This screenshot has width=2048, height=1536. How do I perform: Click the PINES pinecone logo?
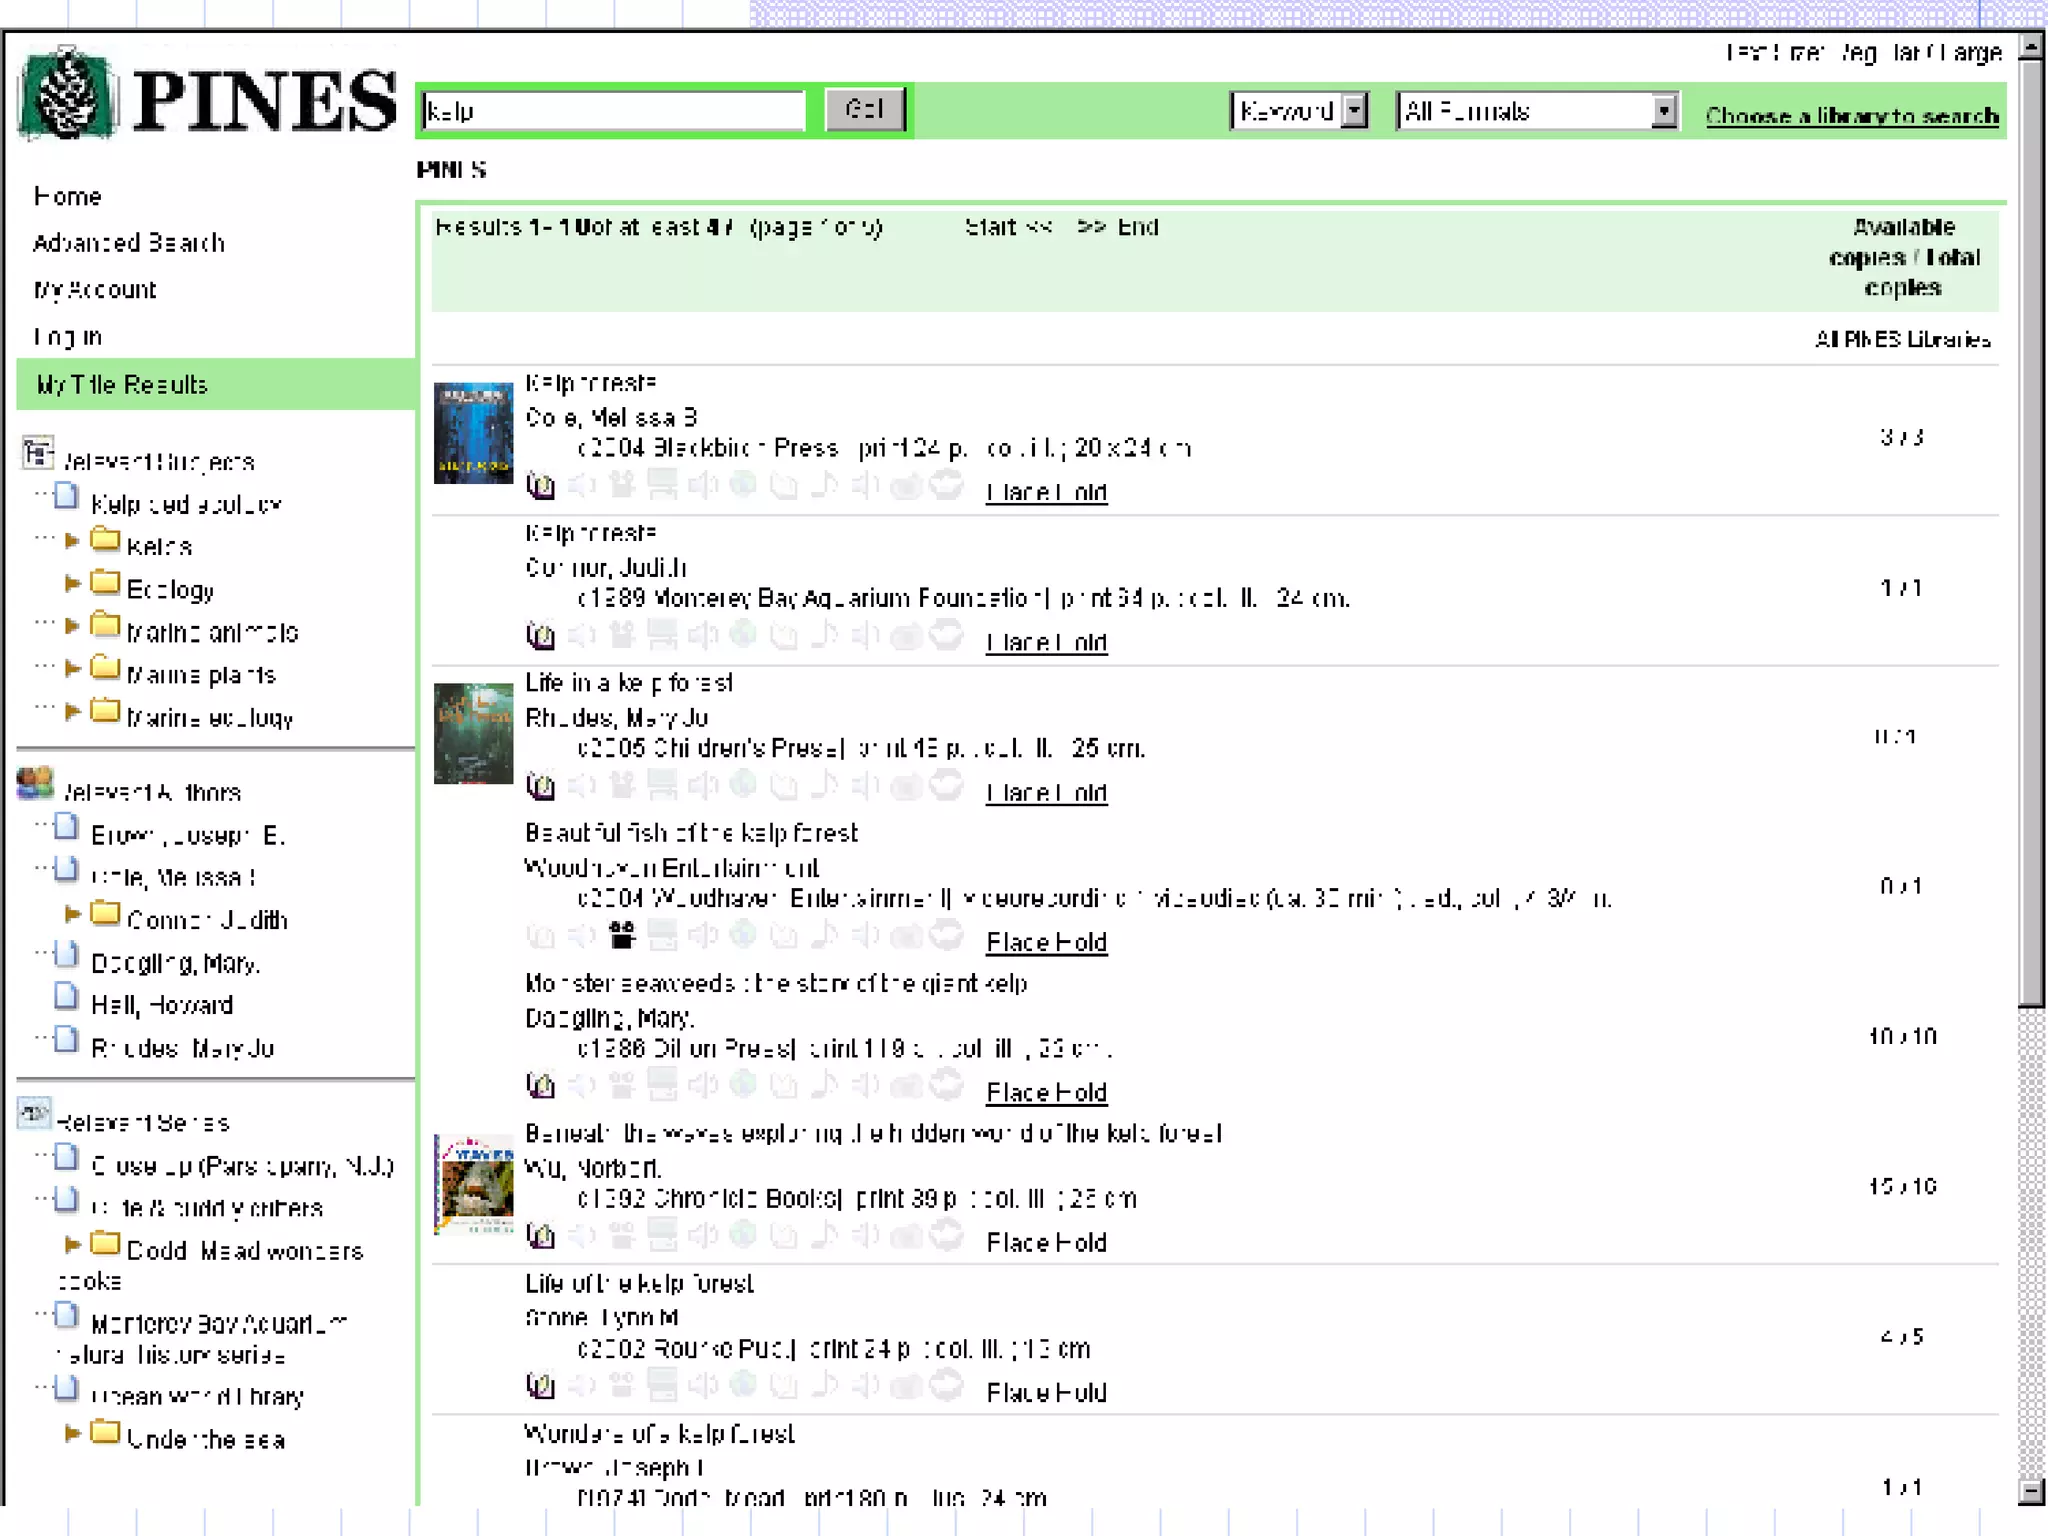[x=68, y=95]
